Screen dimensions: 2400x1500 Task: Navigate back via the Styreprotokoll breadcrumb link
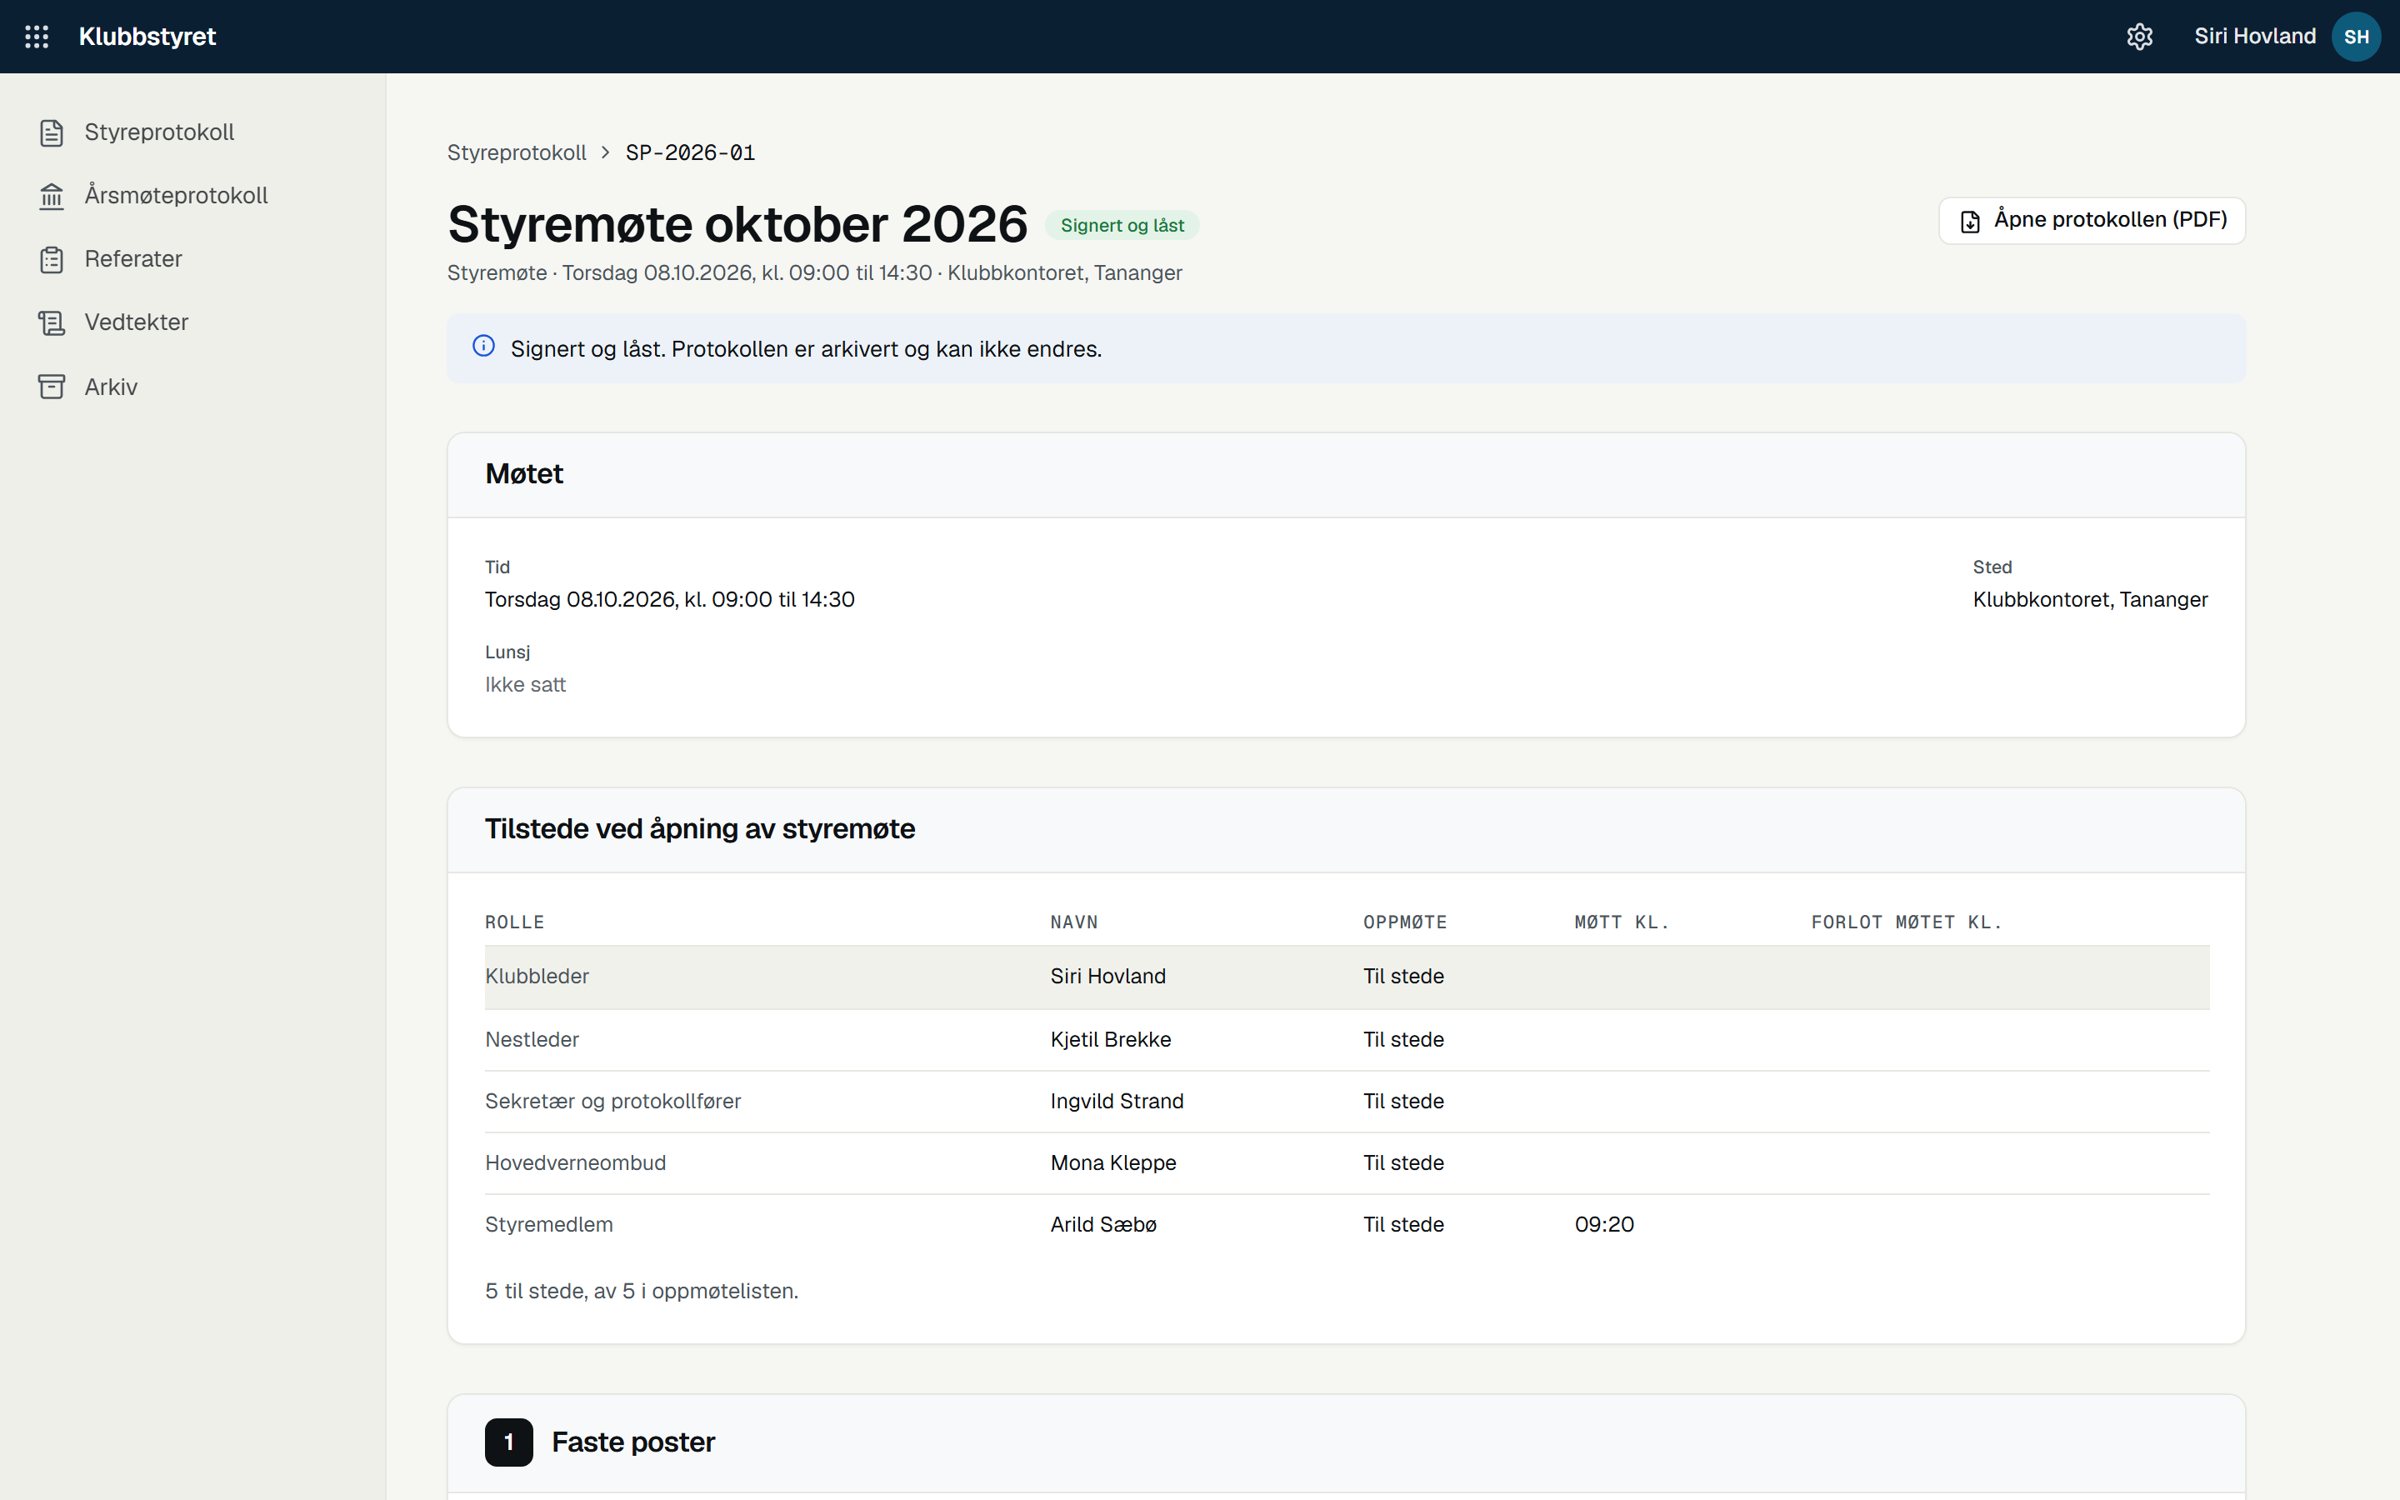517,153
